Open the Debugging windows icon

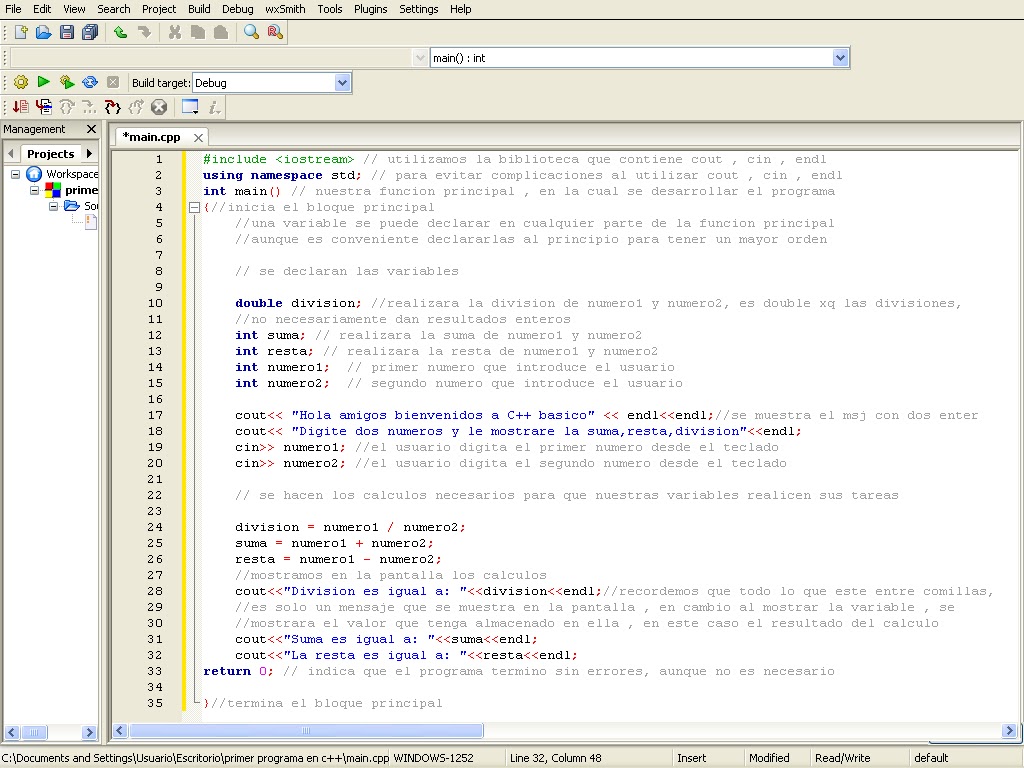coord(190,107)
